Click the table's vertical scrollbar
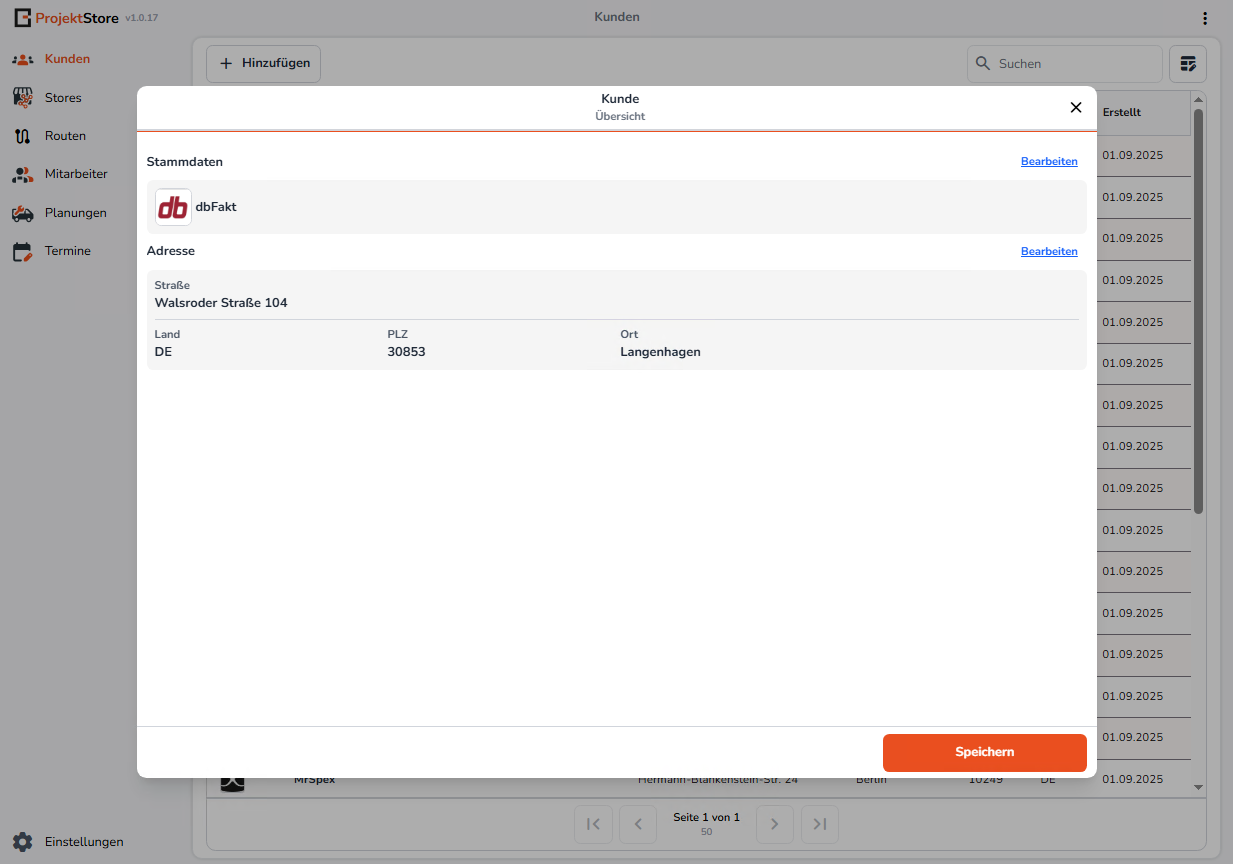The image size is (1233, 864). [x=1198, y=310]
